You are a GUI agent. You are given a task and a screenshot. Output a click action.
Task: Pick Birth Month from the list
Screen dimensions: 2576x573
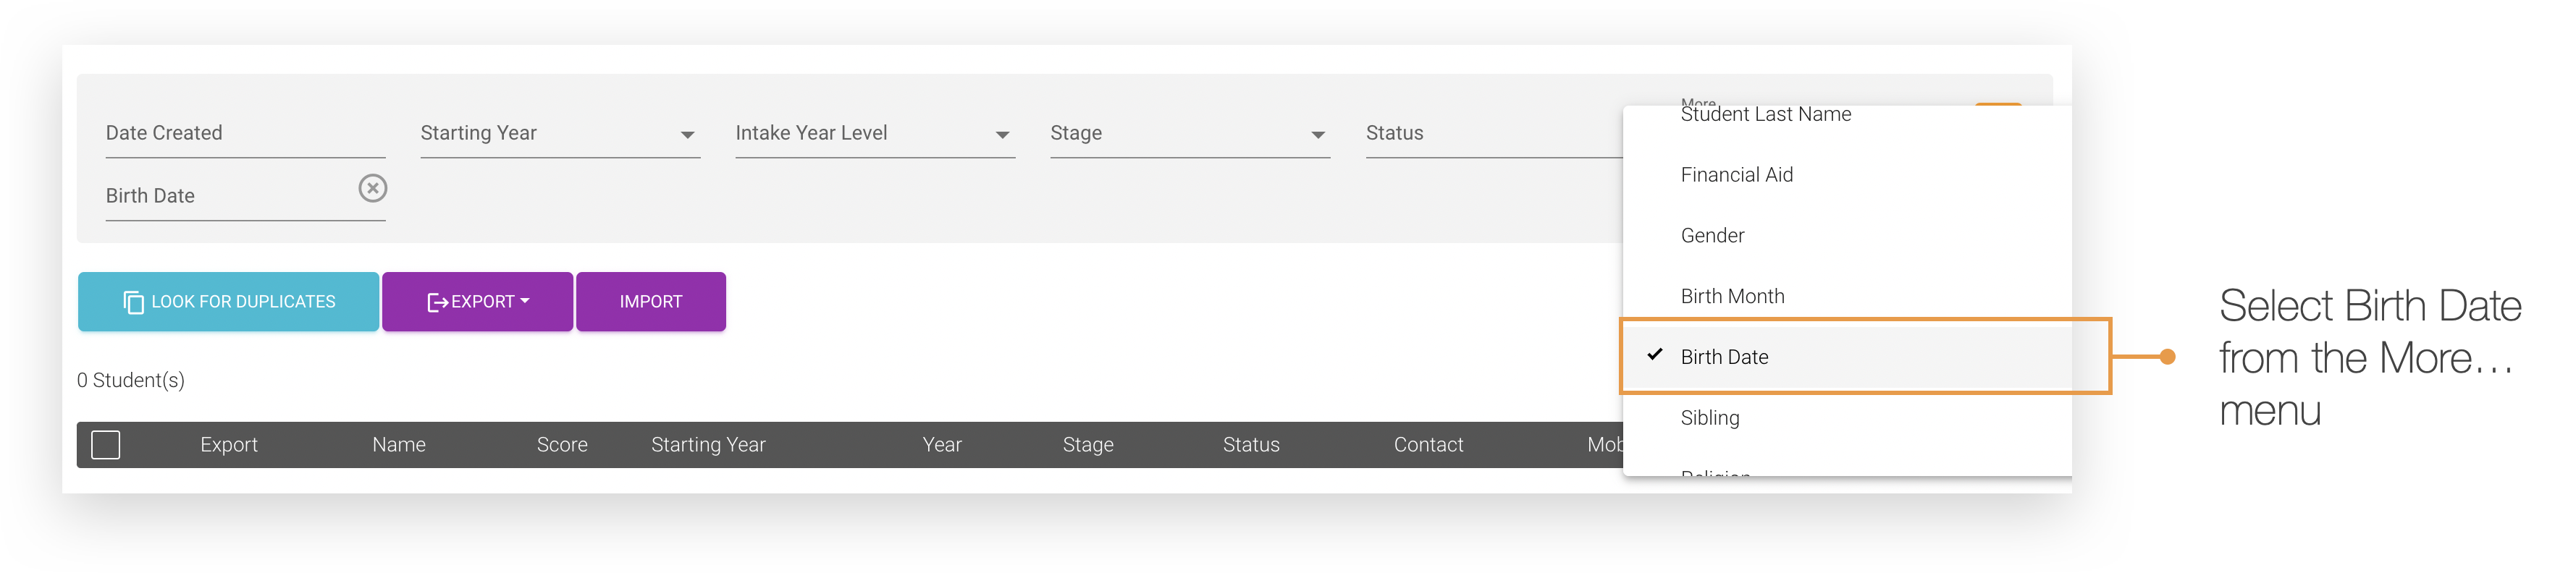tap(1732, 297)
